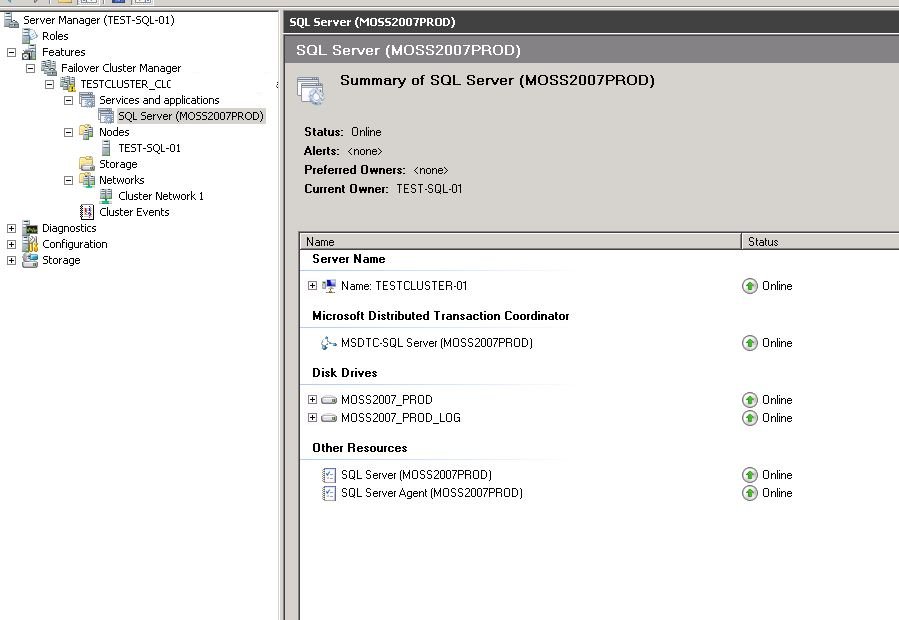Click the Cluster Network 1 network icon

(105, 195)
